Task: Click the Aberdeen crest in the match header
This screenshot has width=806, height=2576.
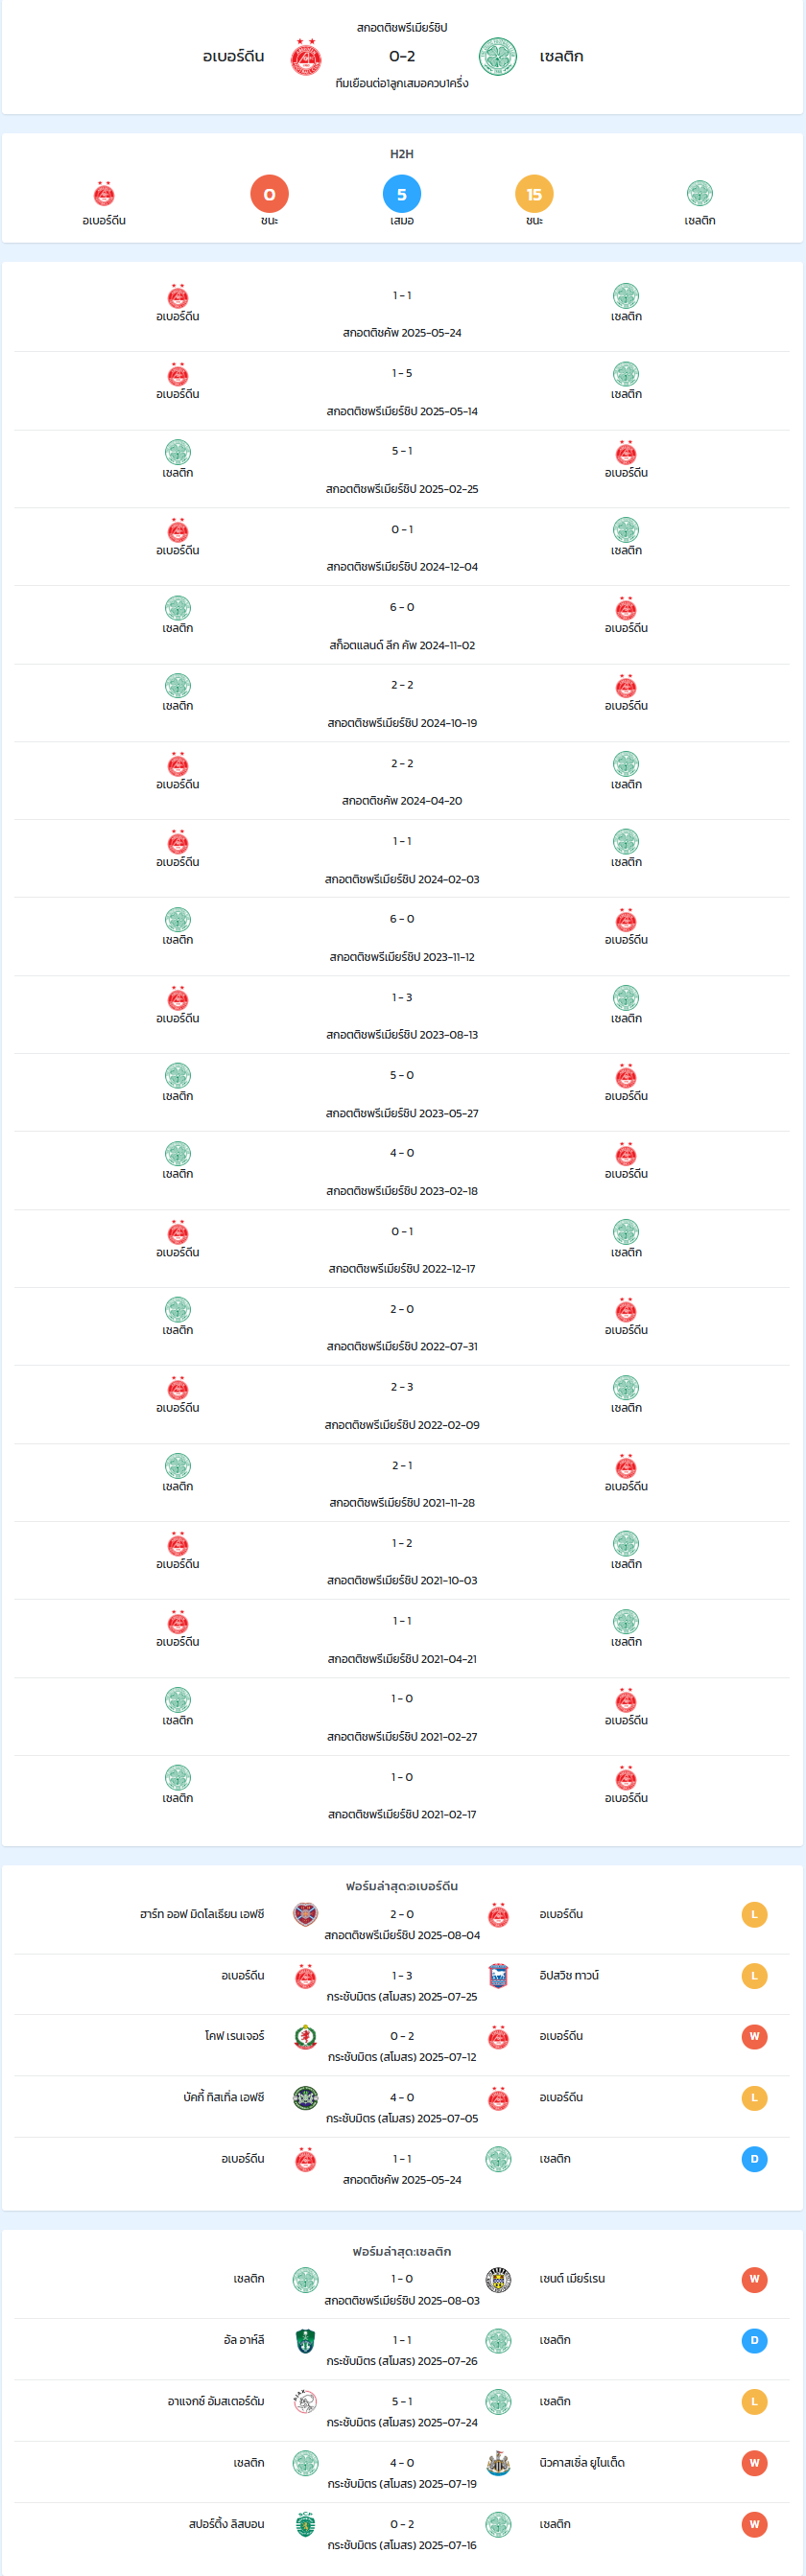Action: pos(306,57)
